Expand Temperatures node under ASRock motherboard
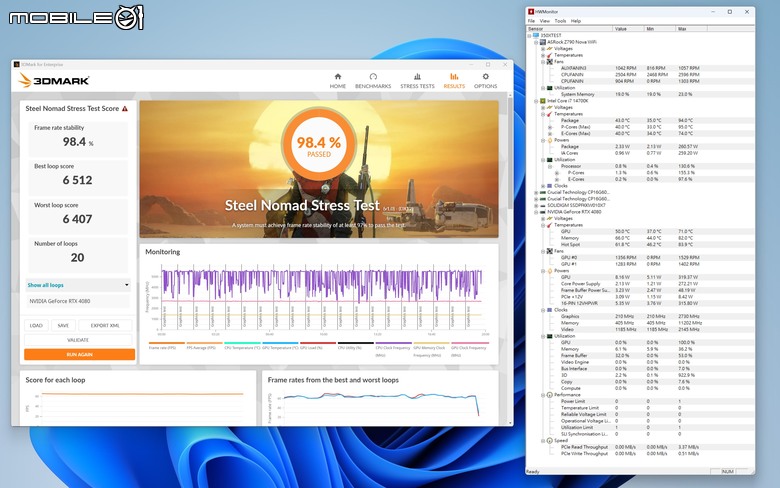780x488 pixels. coord(543,55)
